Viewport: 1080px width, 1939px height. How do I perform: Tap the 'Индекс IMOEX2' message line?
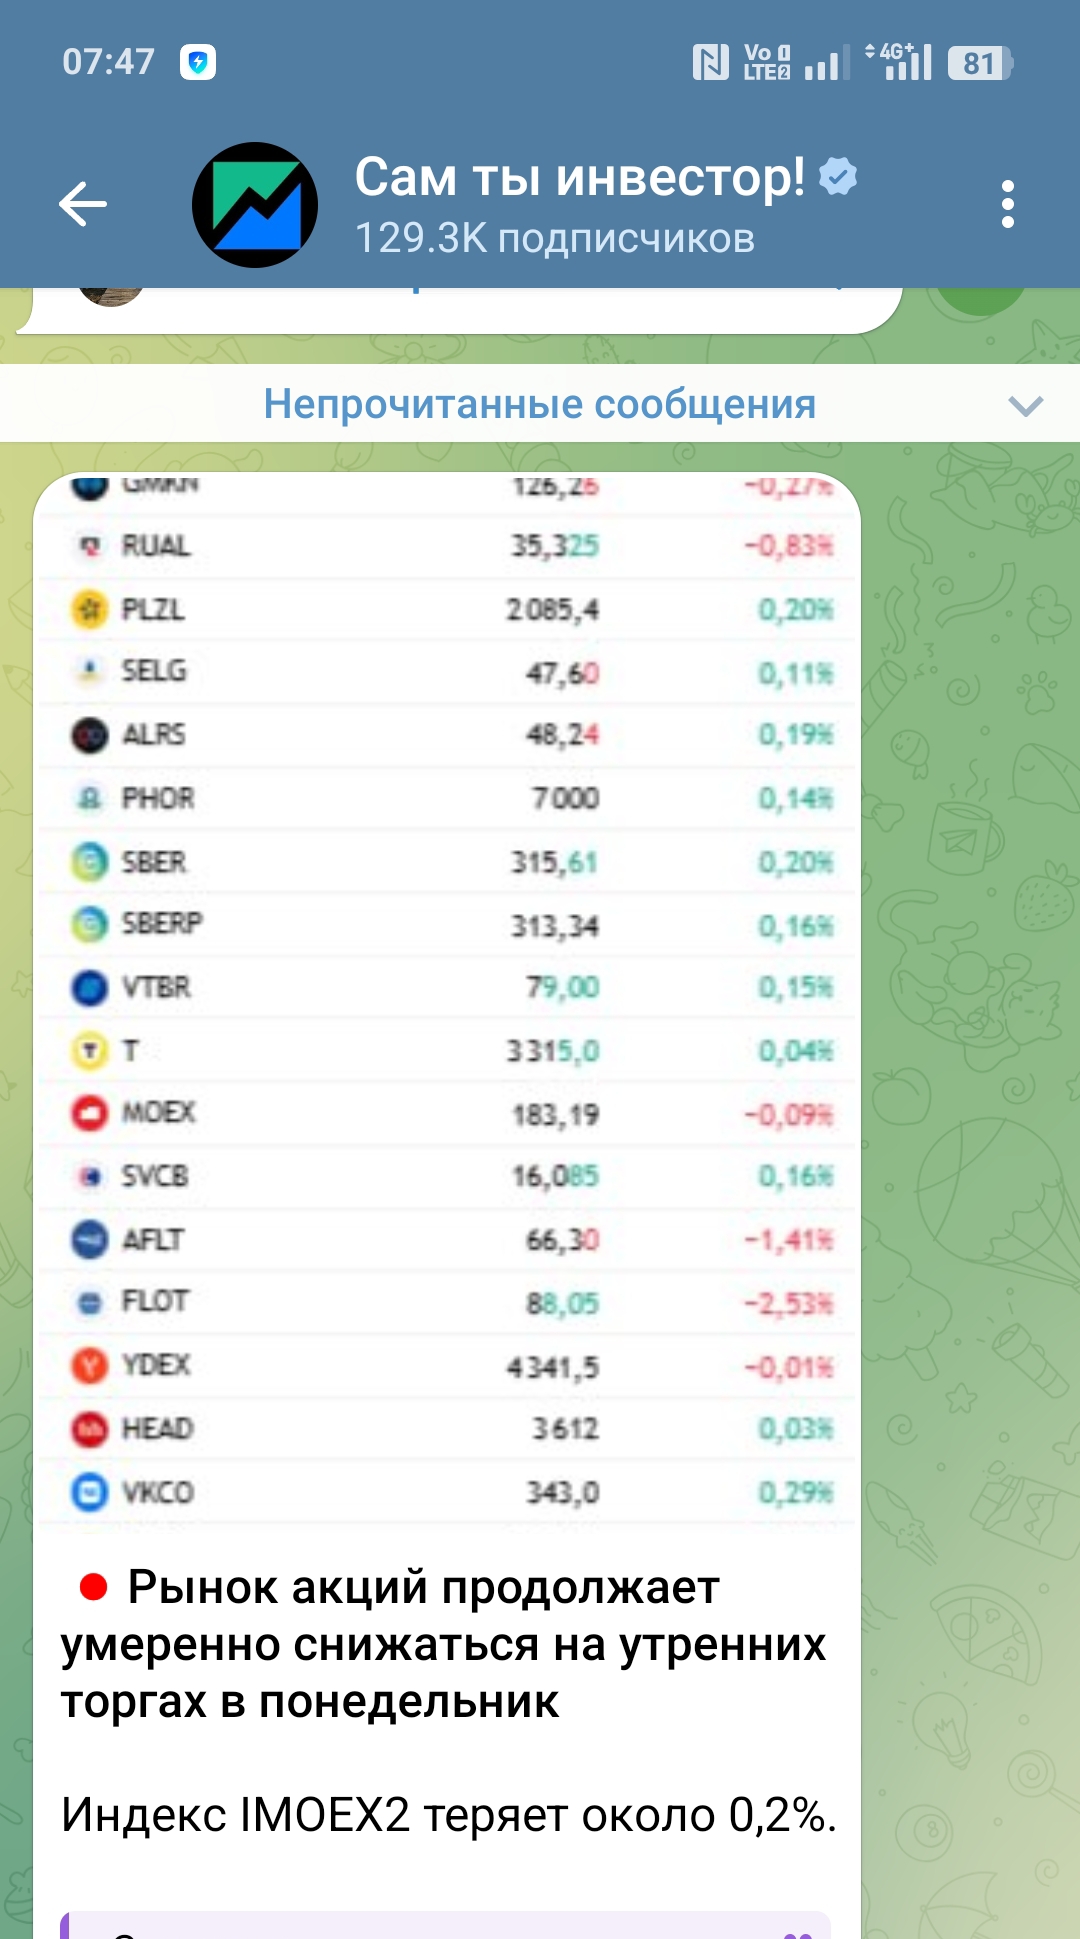point(448,1815)
